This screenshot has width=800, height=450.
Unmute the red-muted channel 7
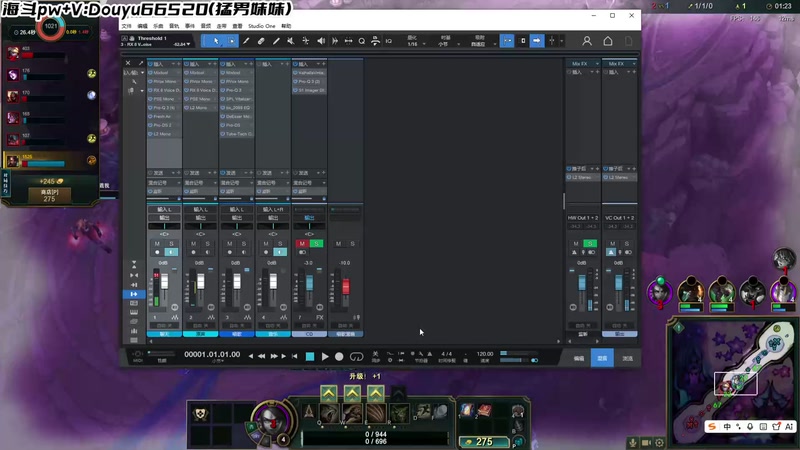[302, 243]
